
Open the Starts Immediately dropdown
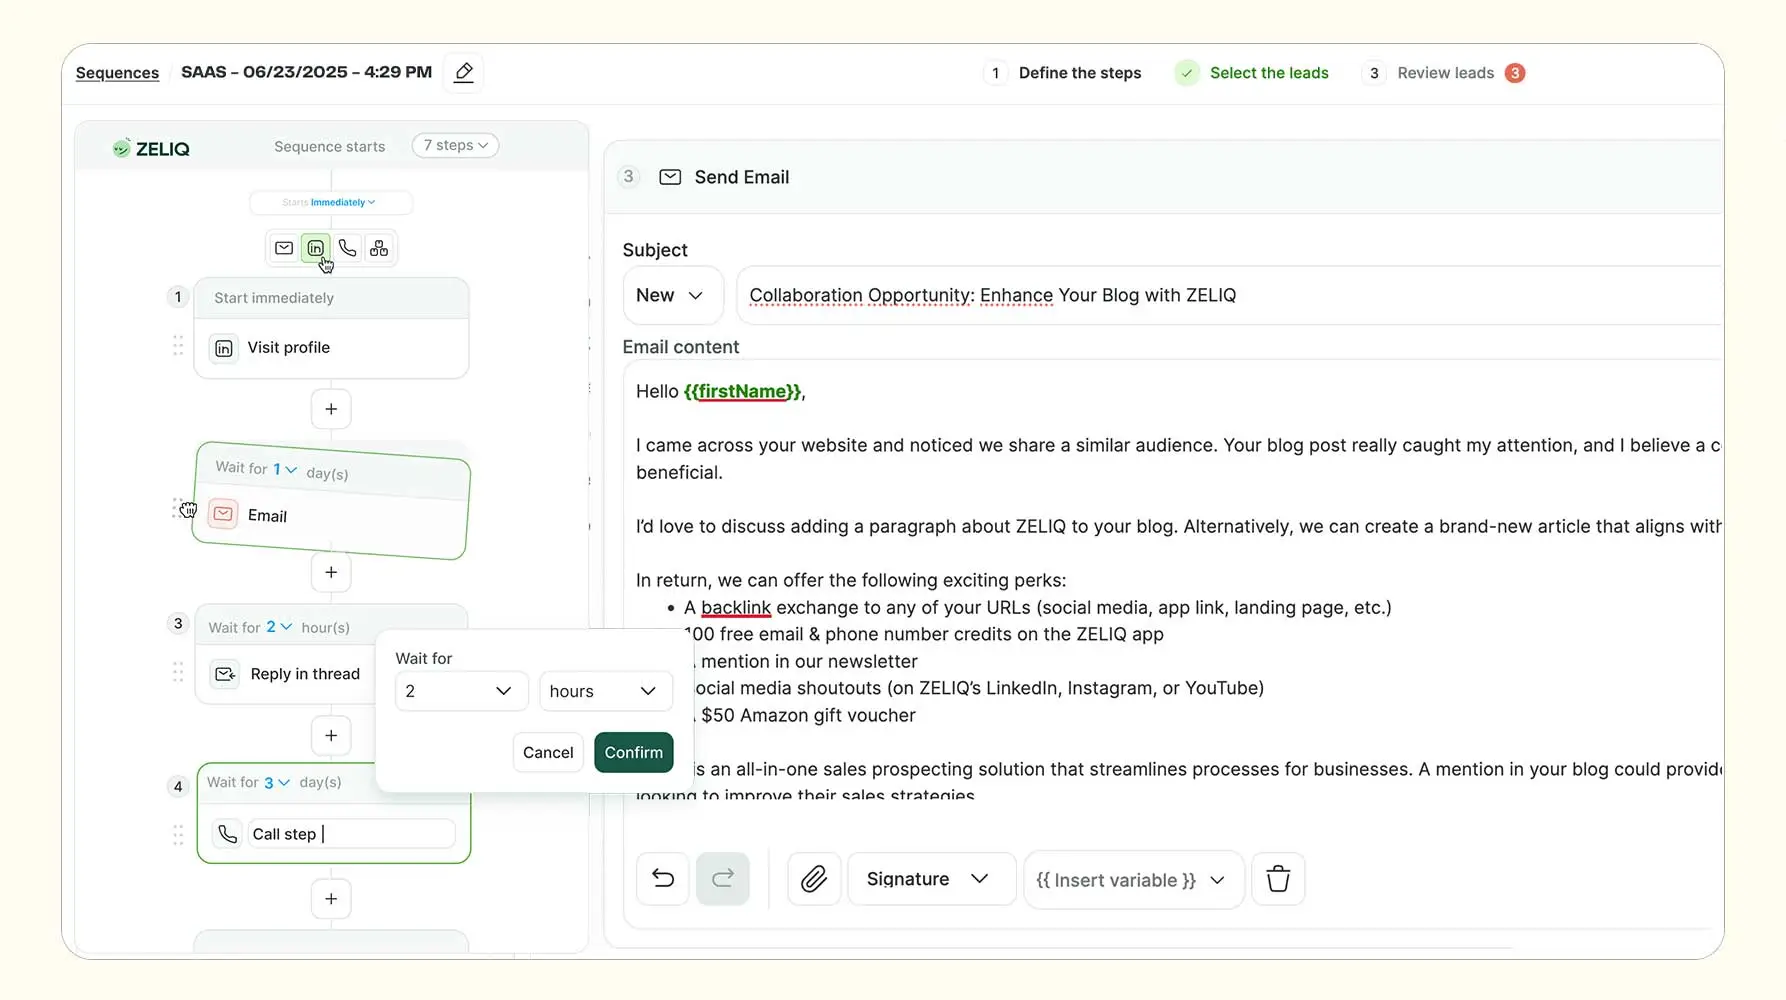click(329, 202)
